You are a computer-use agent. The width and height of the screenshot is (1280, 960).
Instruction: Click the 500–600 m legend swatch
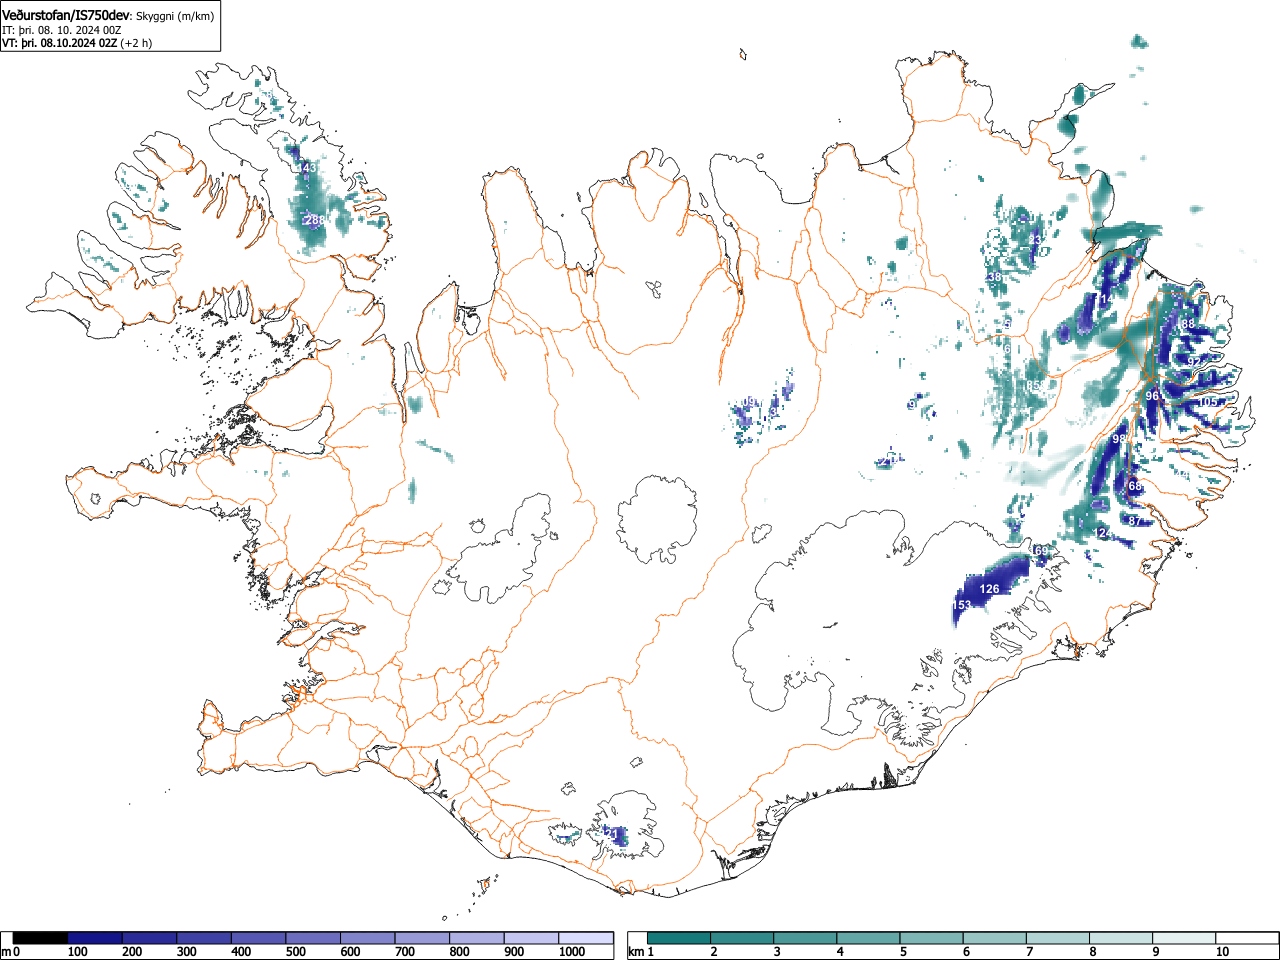(x=313, y=938)
